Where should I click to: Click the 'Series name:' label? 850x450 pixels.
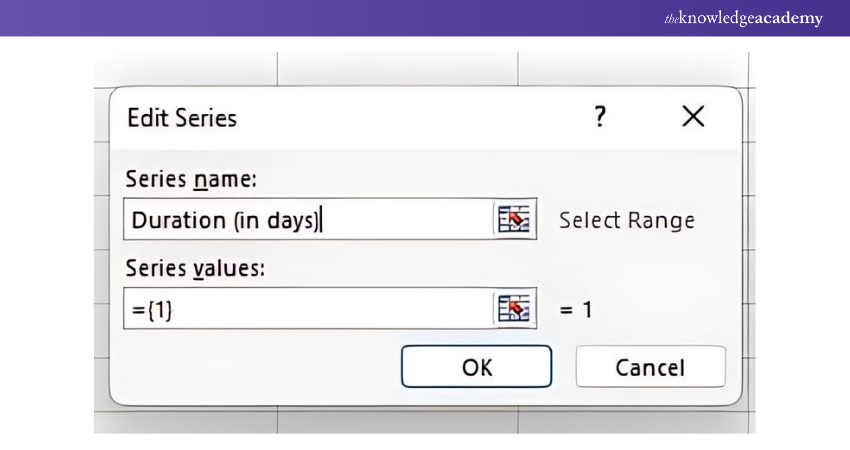pos(191,180)
